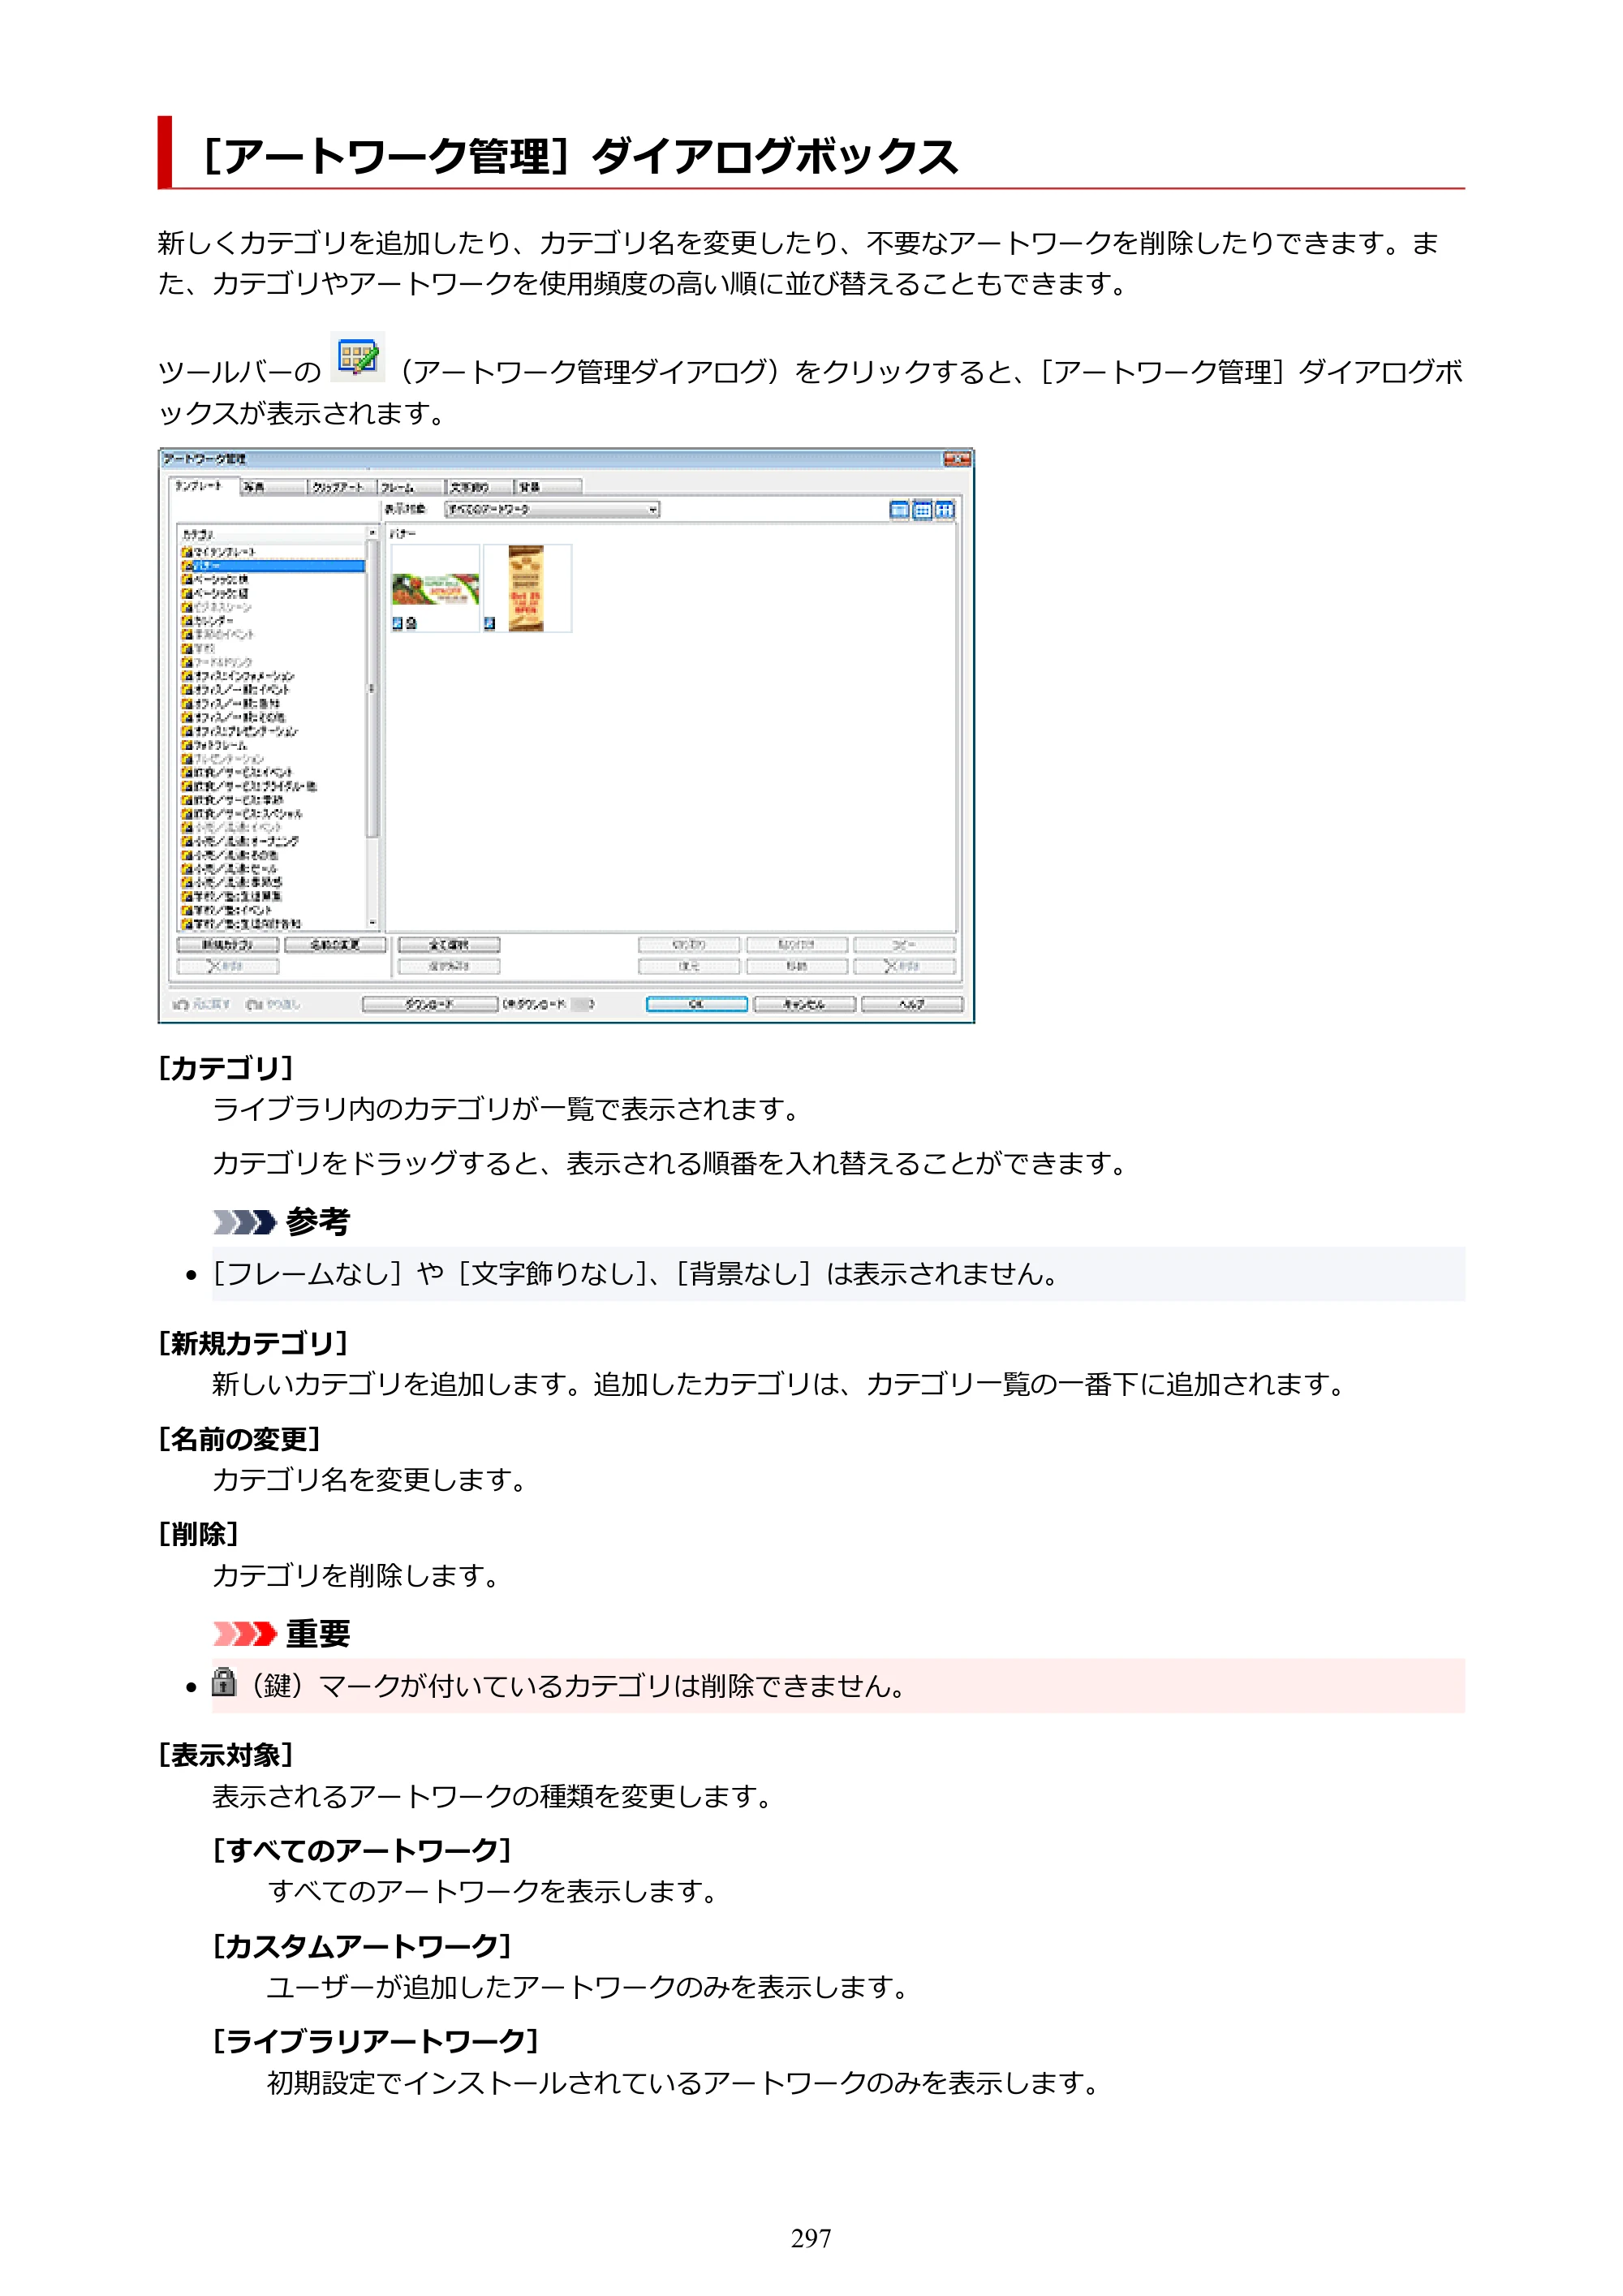Select the 背景 tab
The image size is (1623, 2296).
coord(548,487)
